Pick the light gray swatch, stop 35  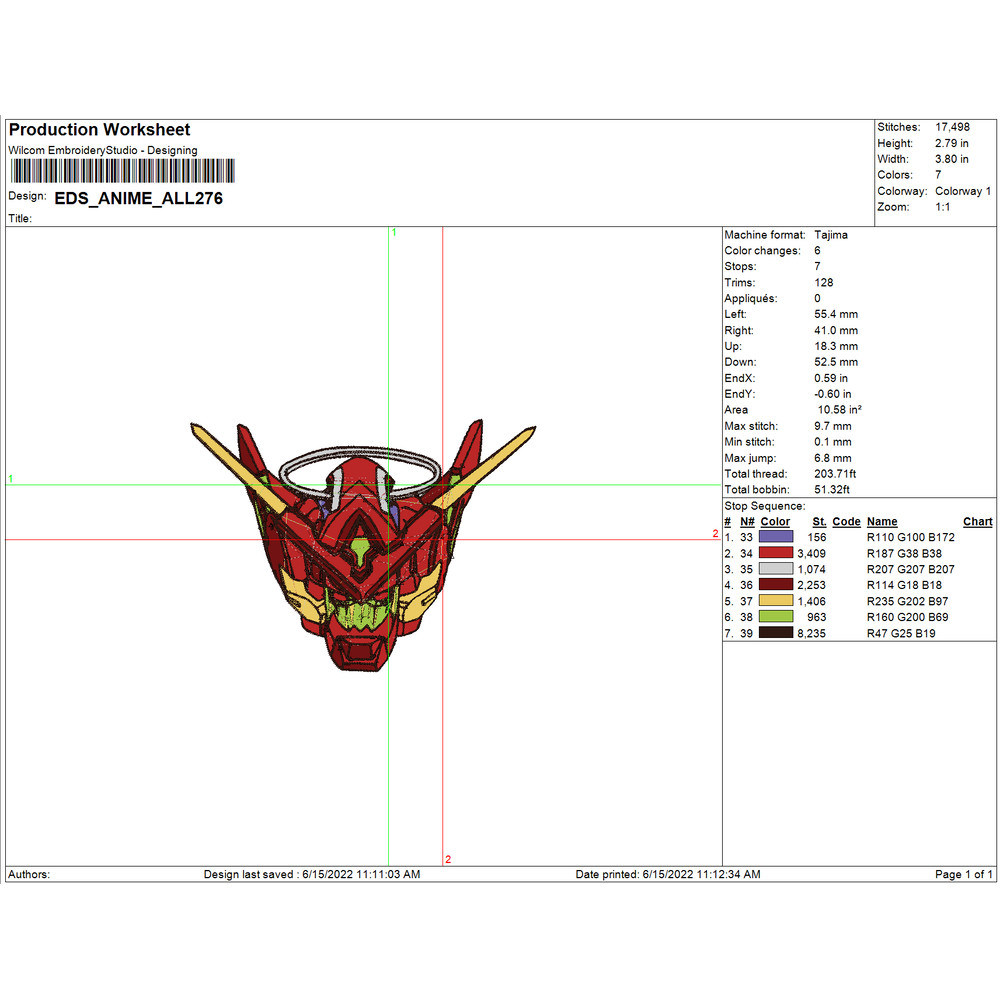pos(776,569)
